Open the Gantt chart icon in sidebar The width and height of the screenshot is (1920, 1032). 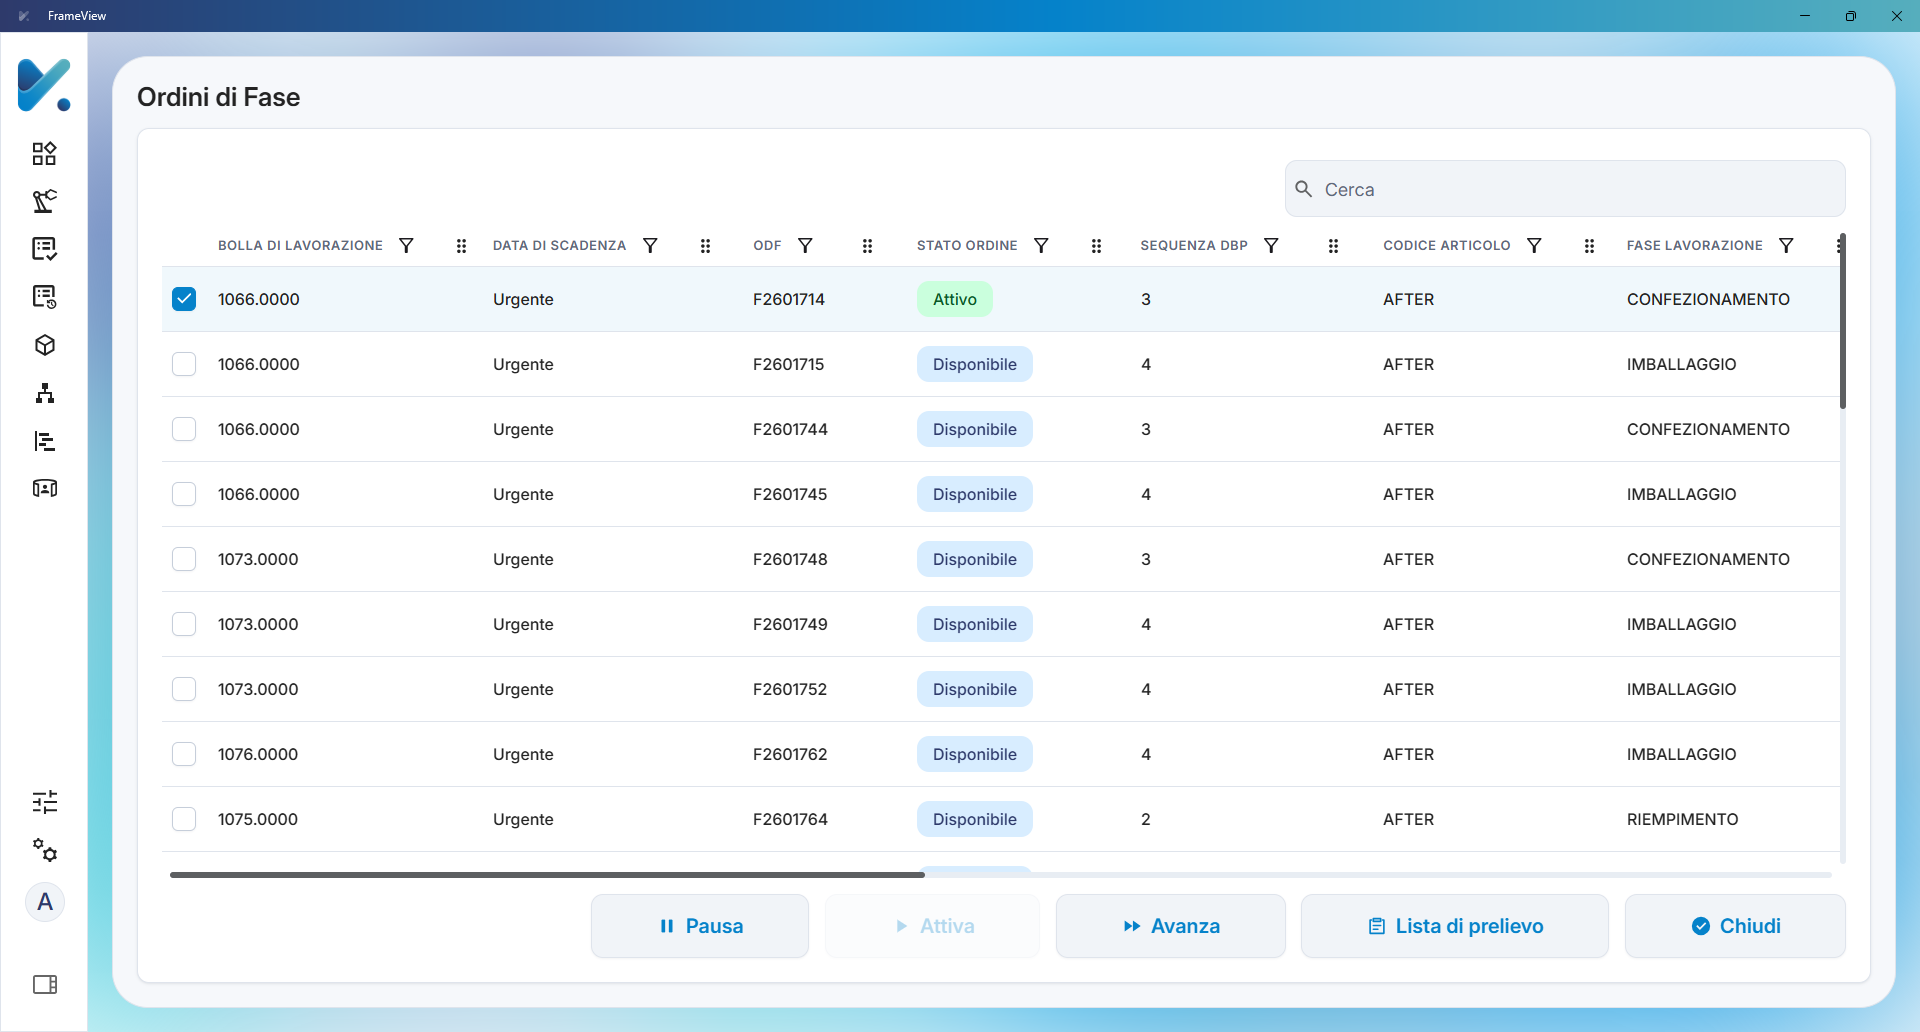click(44, 441)
